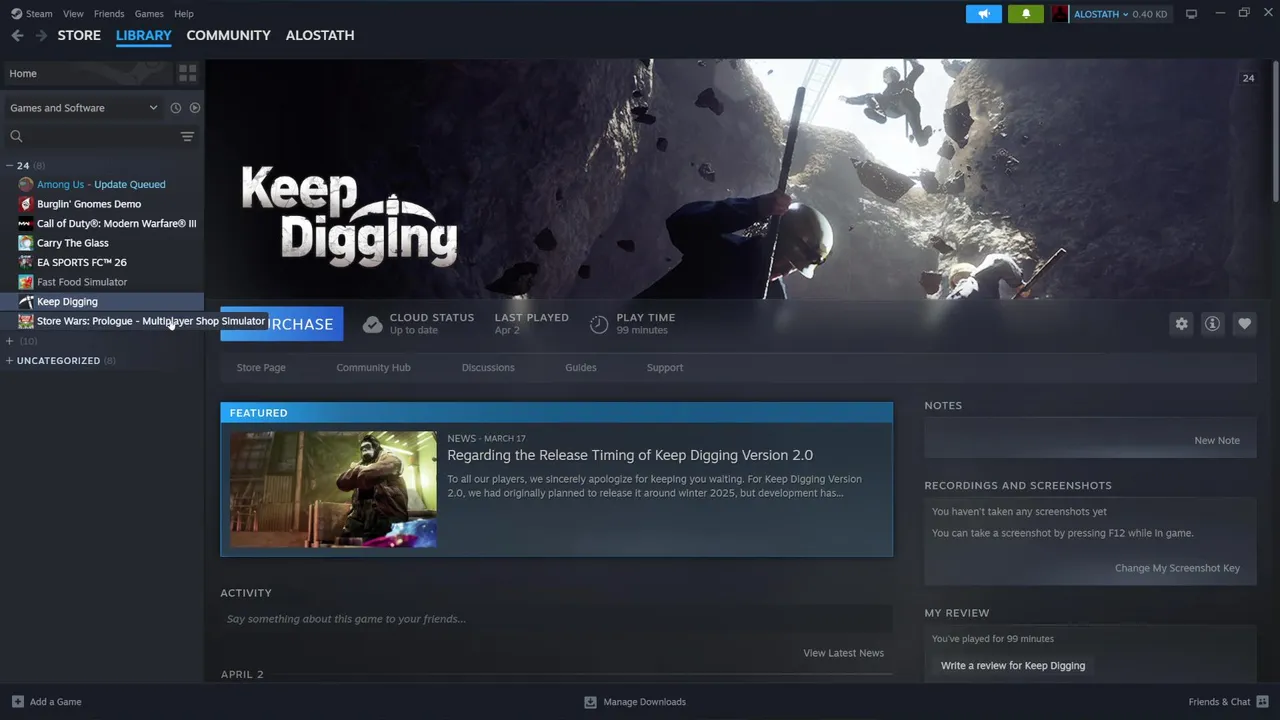Click the back navigation arrow
This screenshot has height=720, width=1280.
17,35
